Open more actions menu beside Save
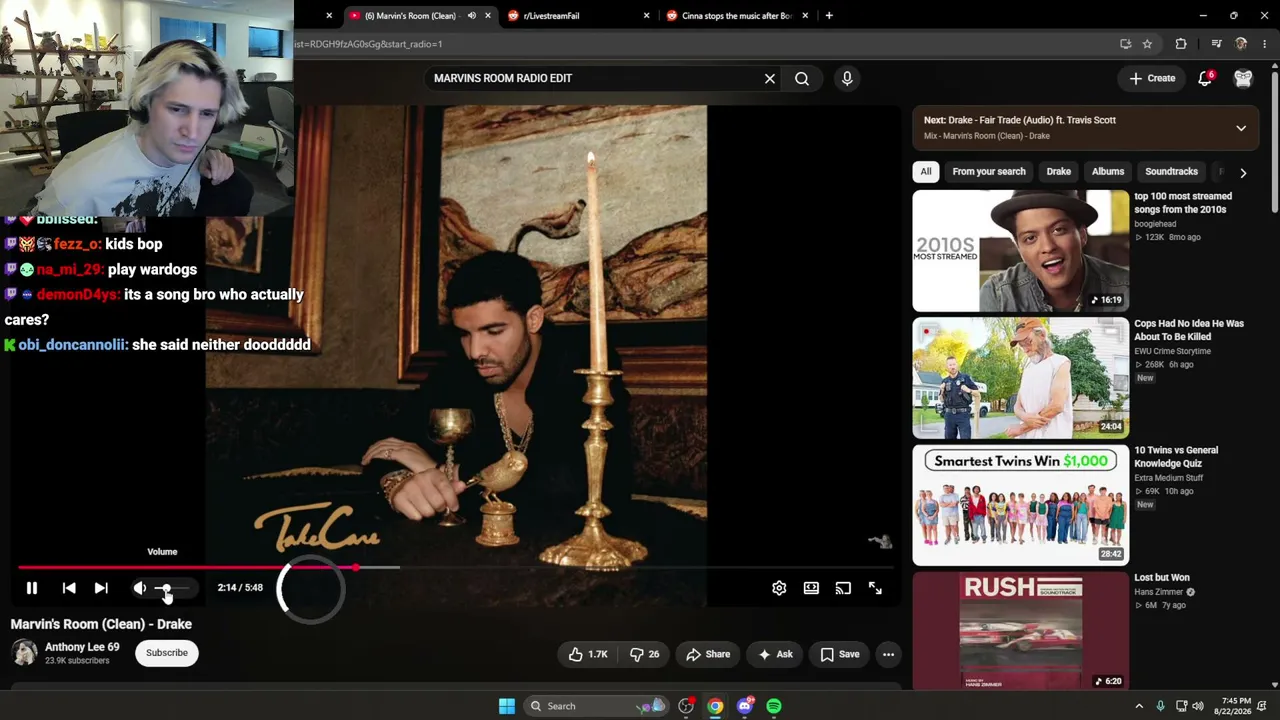Image resolution: width=1280 pixels, height=720 pixels. tap(888, 654)
